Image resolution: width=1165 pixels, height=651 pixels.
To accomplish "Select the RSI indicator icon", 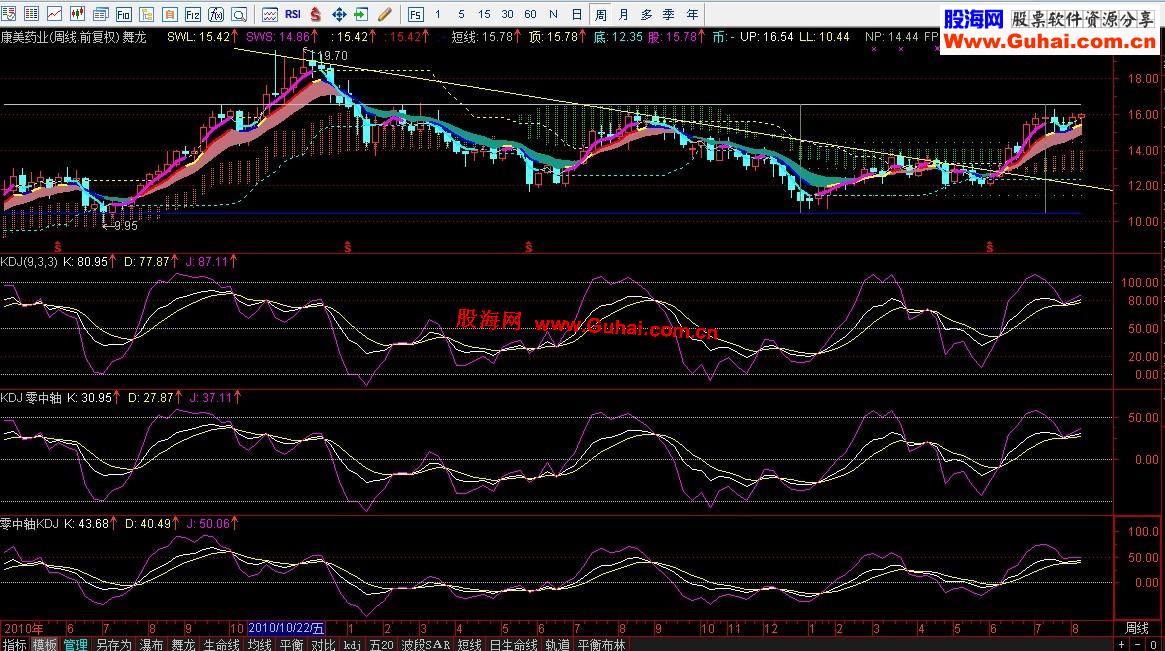I will point(293,13).
